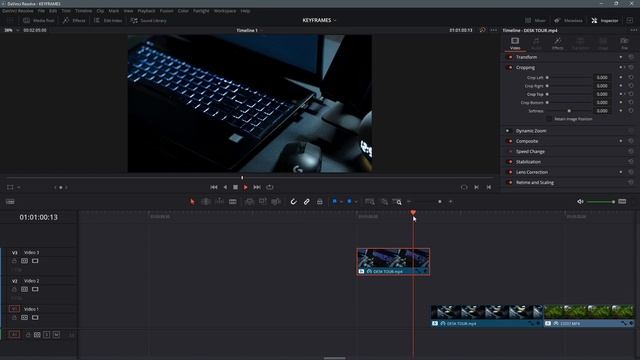640x360 pixels.
Task: Click the Crop Left value field
Action: [x=602, y=78]
